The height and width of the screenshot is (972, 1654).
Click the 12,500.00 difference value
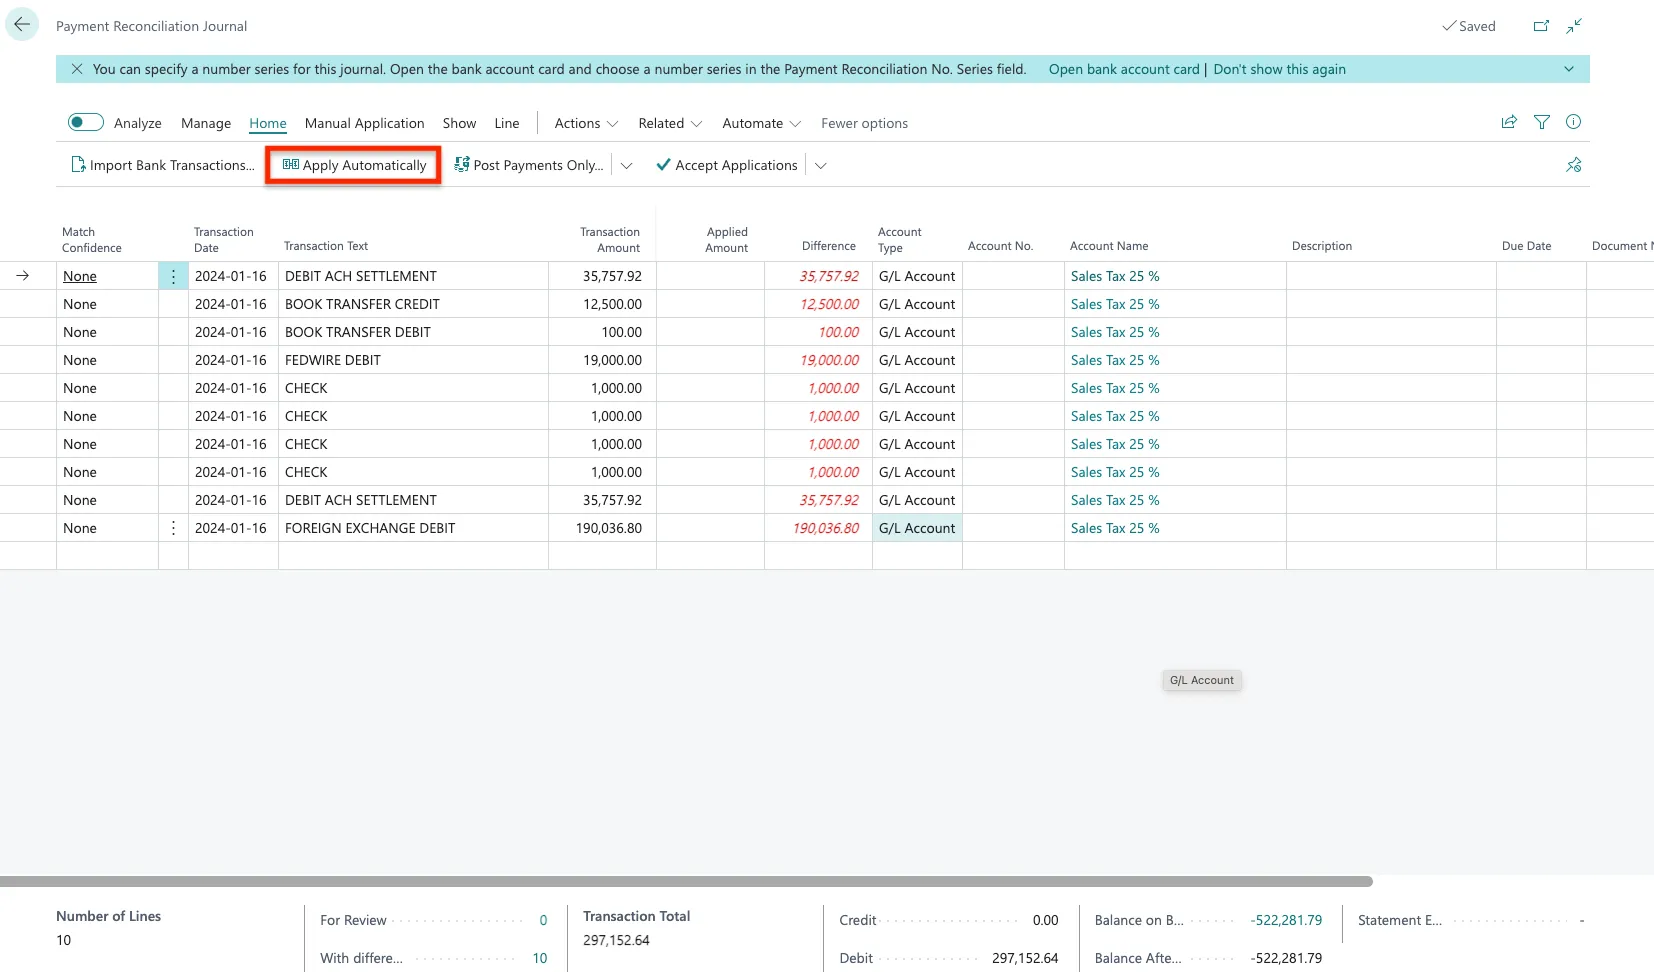(x=829, y=304)
